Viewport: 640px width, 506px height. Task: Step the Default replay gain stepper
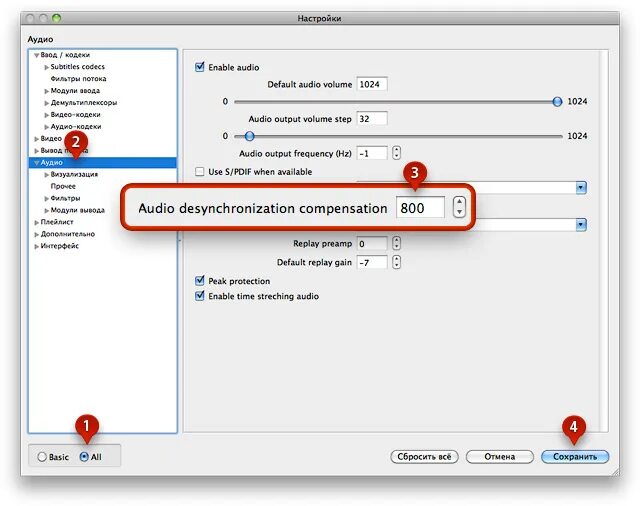pyautogui.click(x=396, y=262)
